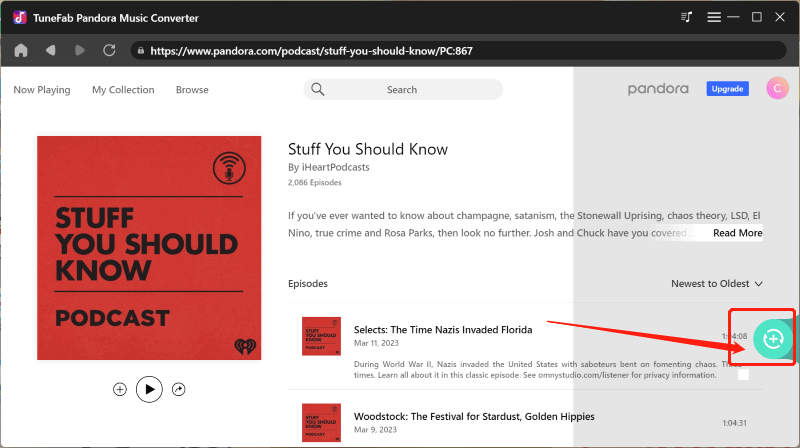Click the TuneFab app logo icon
This screenshot has width=800, height=448.
(x=20, y=17)
